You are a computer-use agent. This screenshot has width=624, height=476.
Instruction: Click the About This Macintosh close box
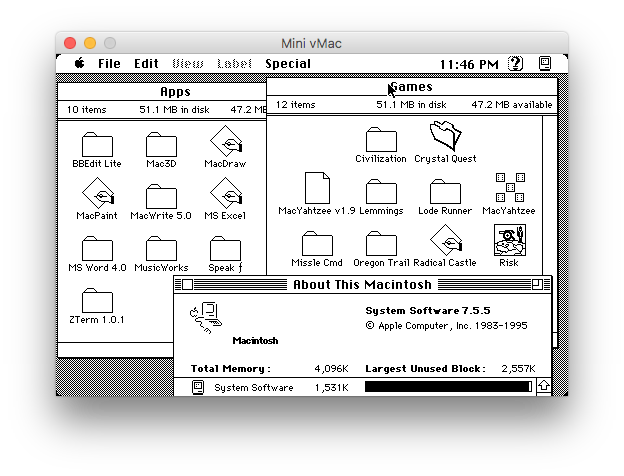(187, 285)
